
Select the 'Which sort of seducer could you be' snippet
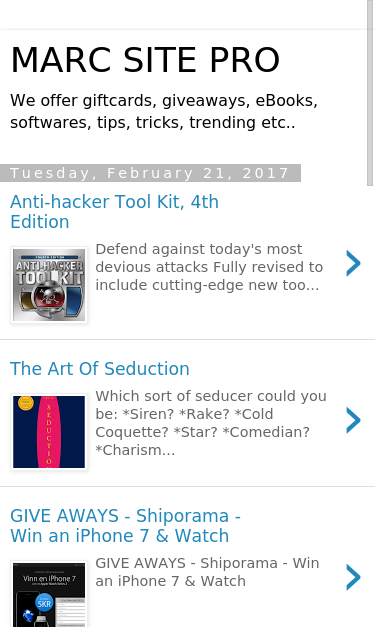point(211,423)
